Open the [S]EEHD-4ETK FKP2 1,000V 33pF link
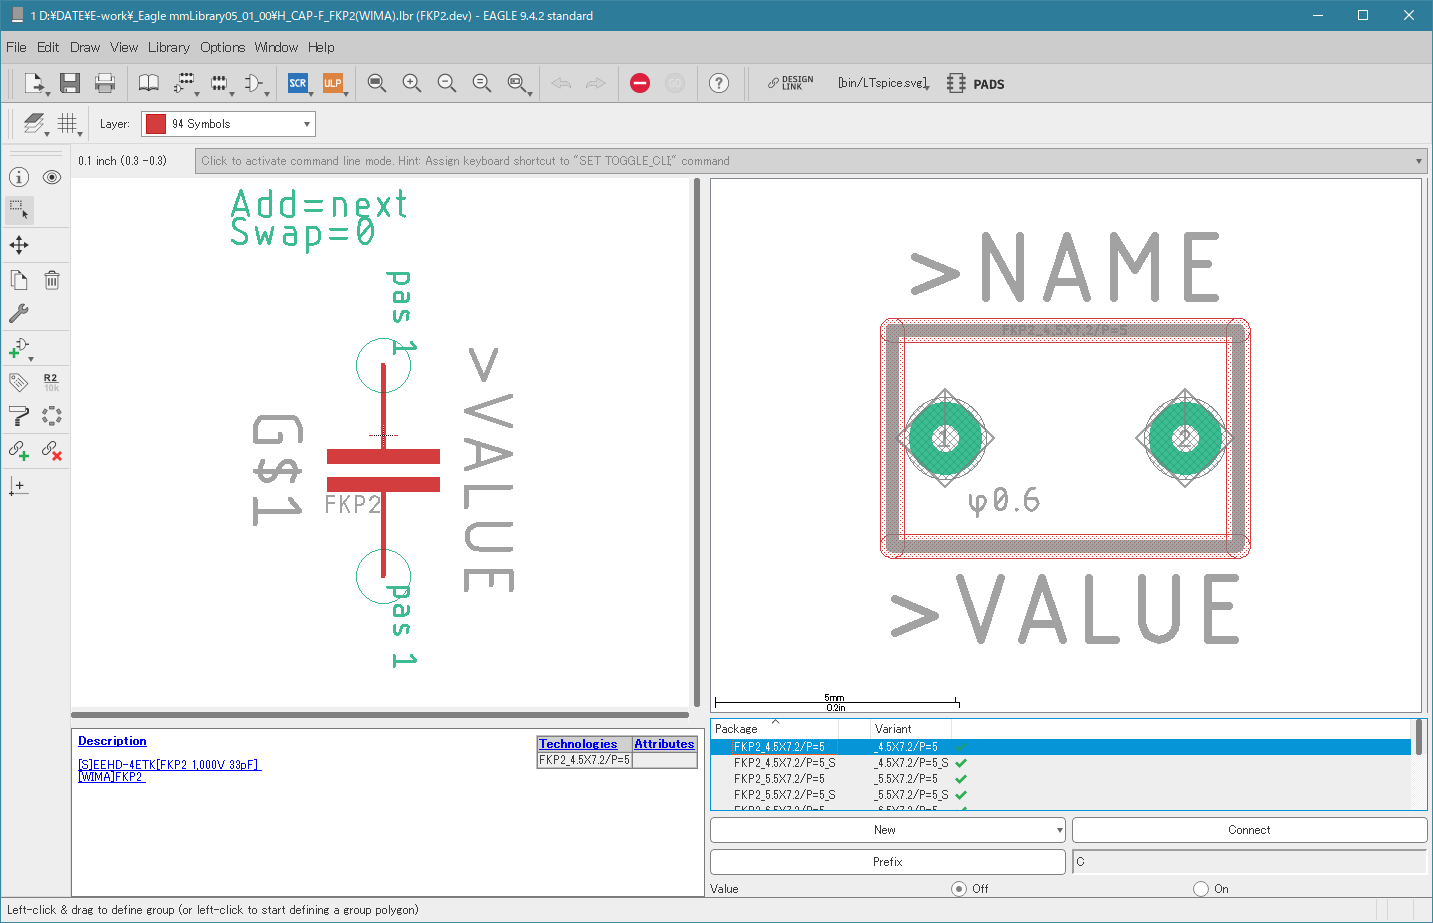Screen dimensions: 1433x923 coord(169,765)
